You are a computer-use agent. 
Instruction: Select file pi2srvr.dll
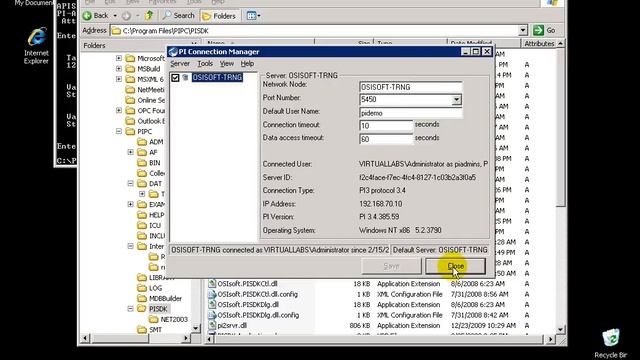pyautogui.click(x=232, y=326)
